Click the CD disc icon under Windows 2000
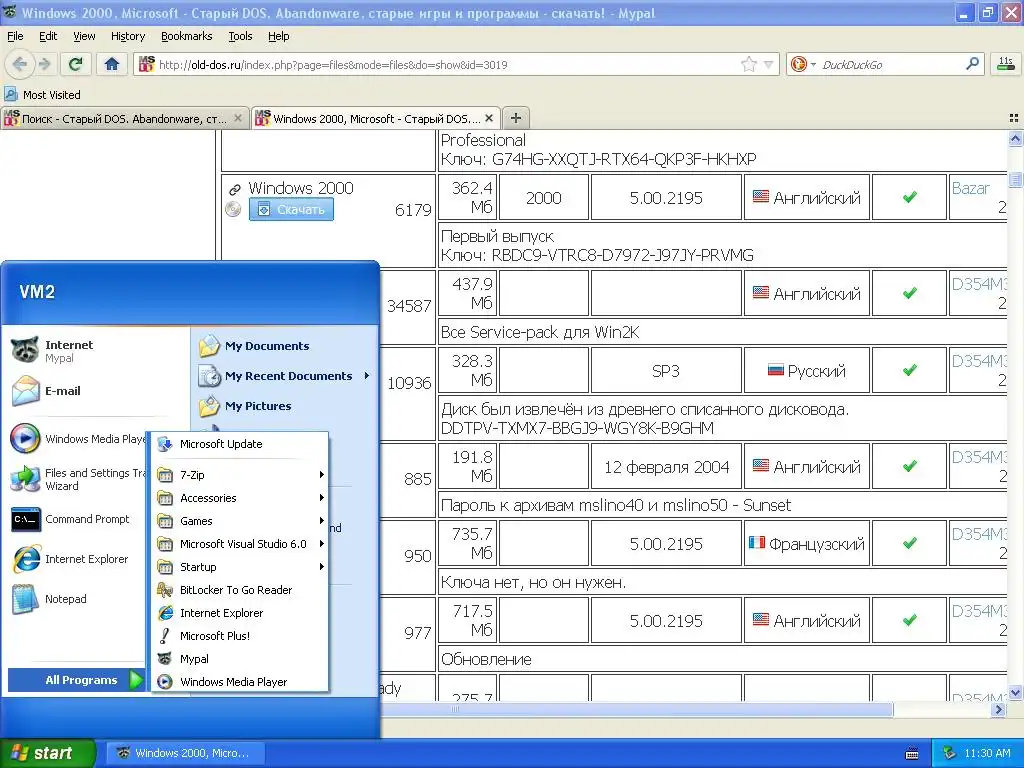 pos(233,209)
